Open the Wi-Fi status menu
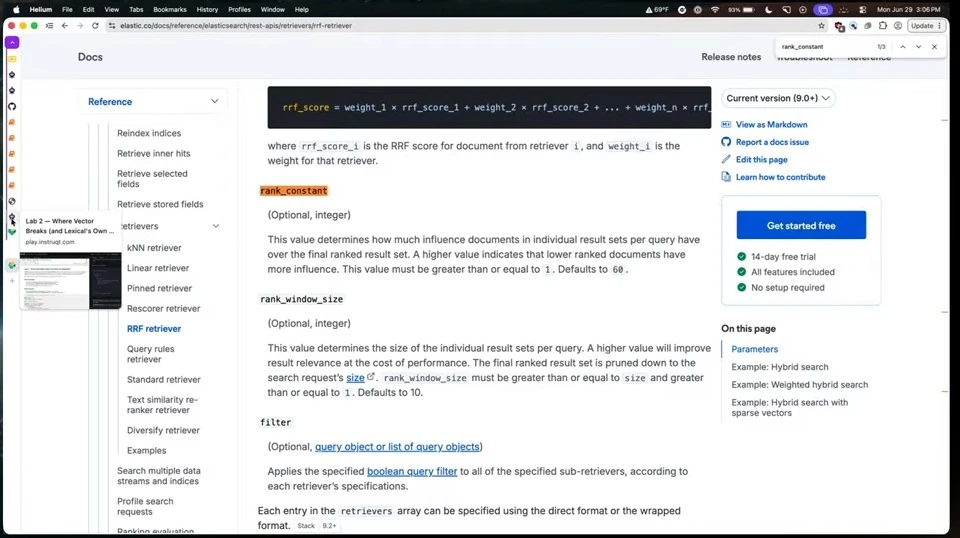The image size is (960, 538). point(714,10)
